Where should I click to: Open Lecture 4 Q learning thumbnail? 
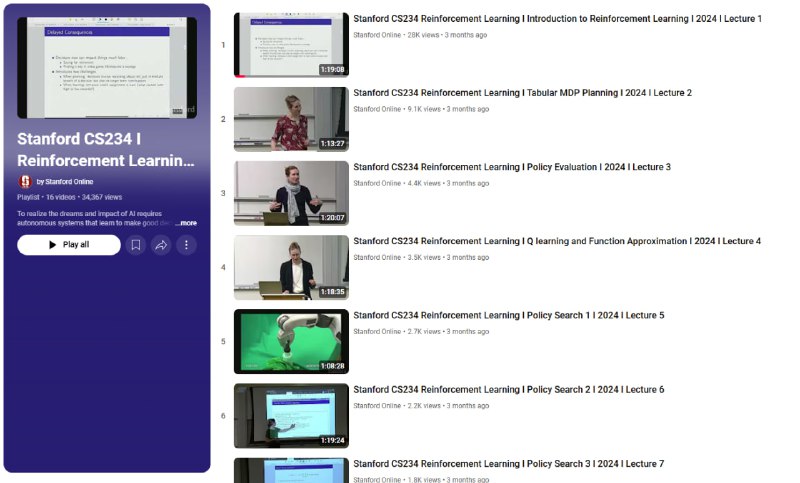point(291,267)
